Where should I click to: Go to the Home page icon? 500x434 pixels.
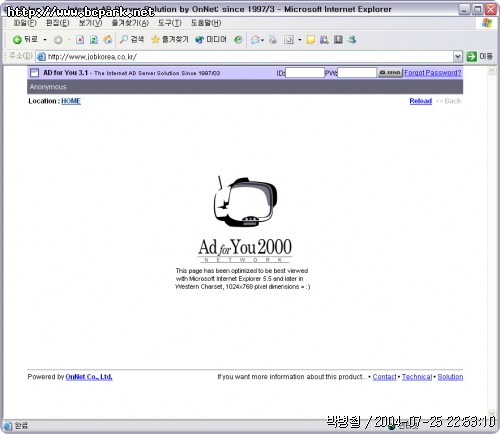tap(107, 40)
